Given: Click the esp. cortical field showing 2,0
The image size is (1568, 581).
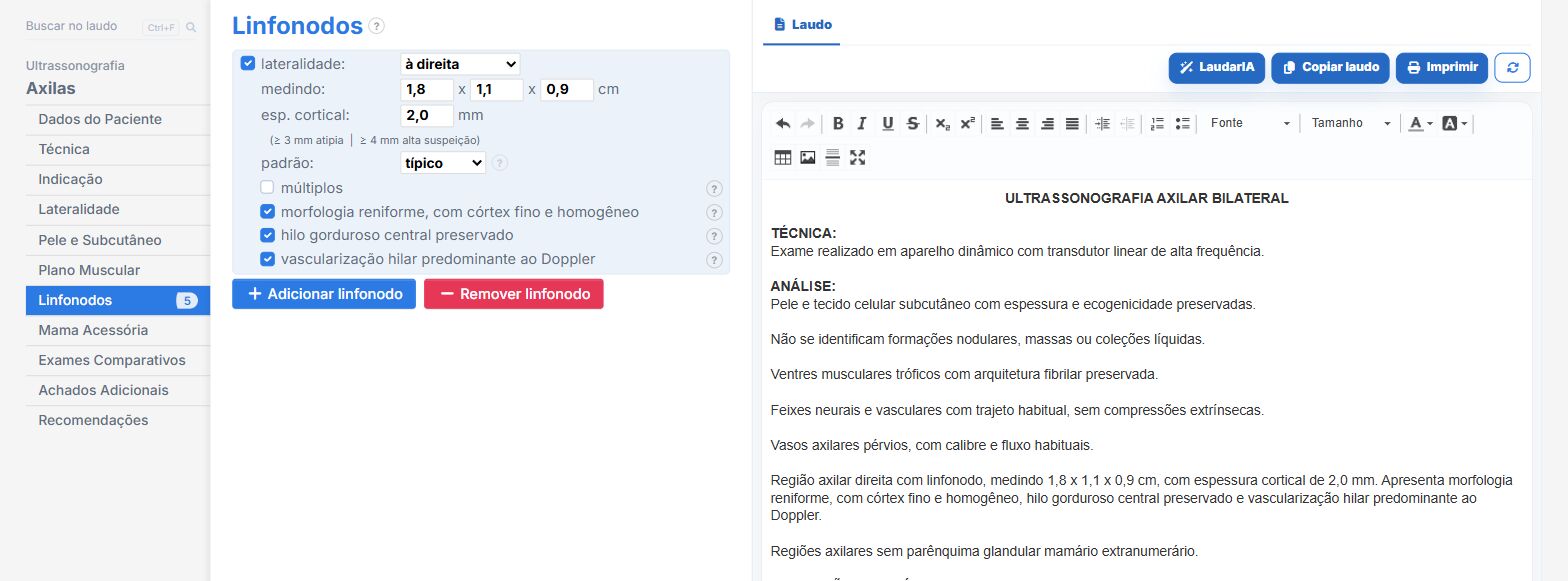Looking at the screenshot, I should coord(427,115).
